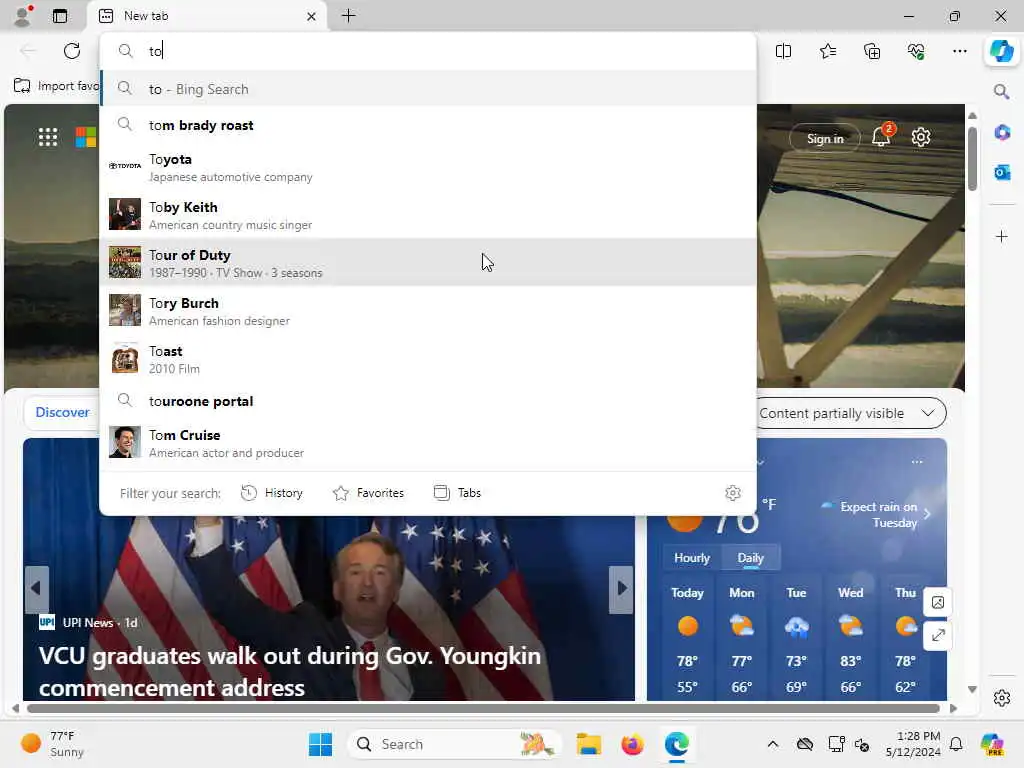Image resolution: width=1024 pixels, height=768 pixels.
Task: Select the Tory Burch suggestion
Action: click(x=428, y=311)
